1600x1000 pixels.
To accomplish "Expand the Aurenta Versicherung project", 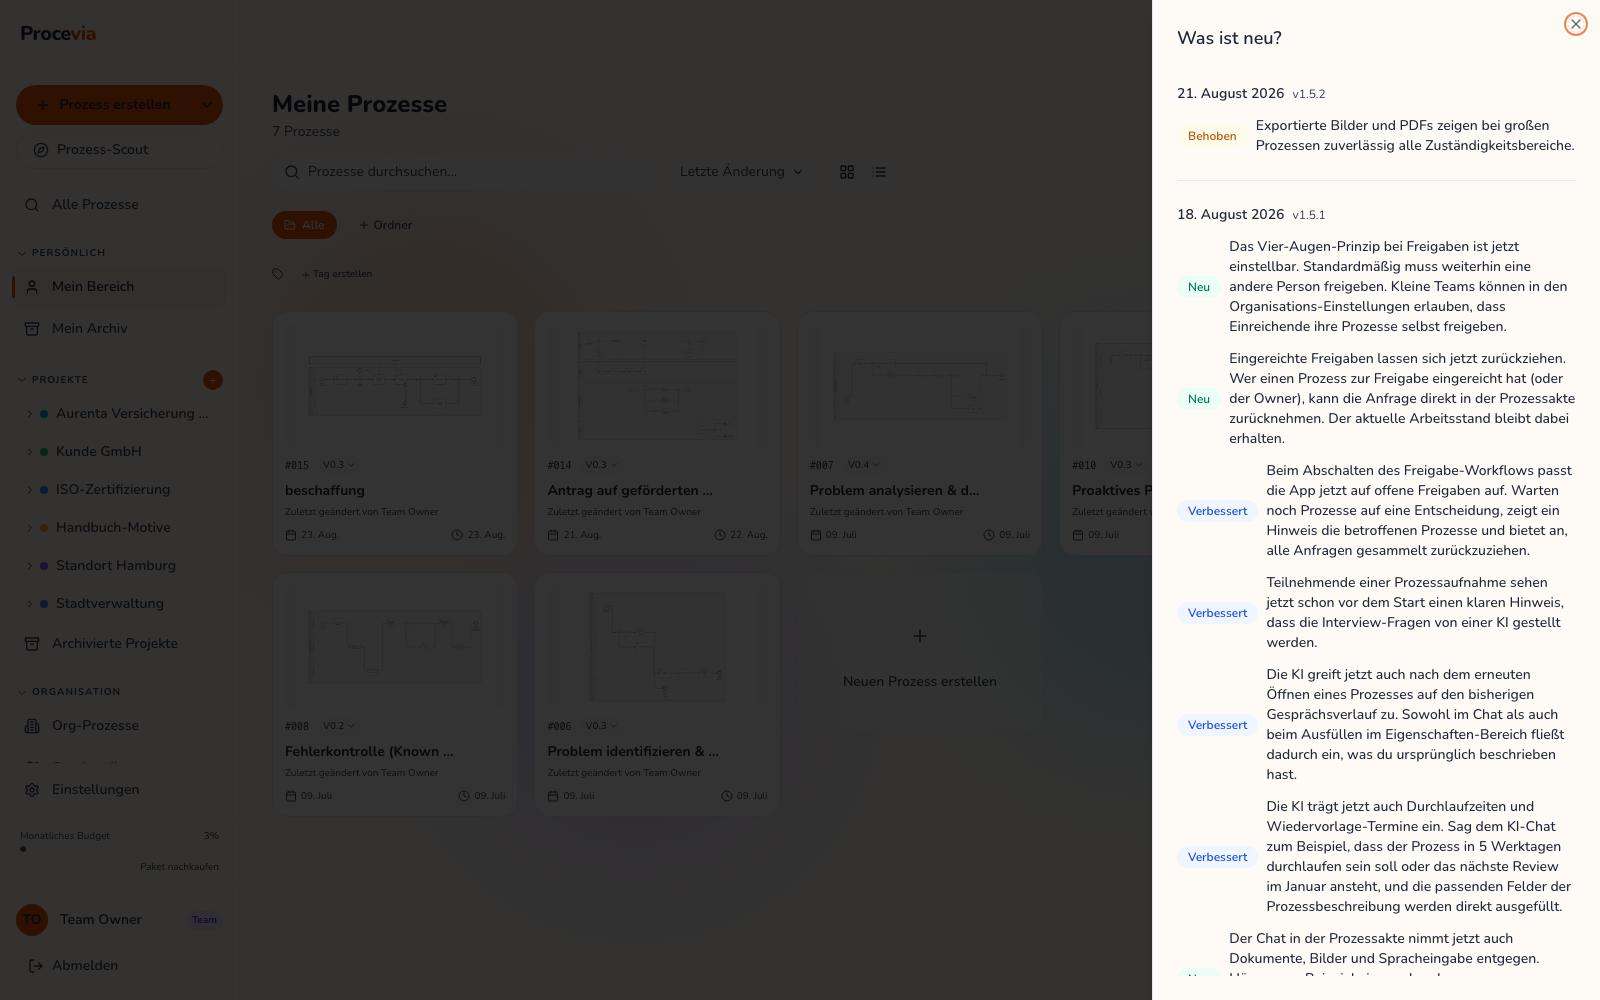I will (x=29, y=414).
